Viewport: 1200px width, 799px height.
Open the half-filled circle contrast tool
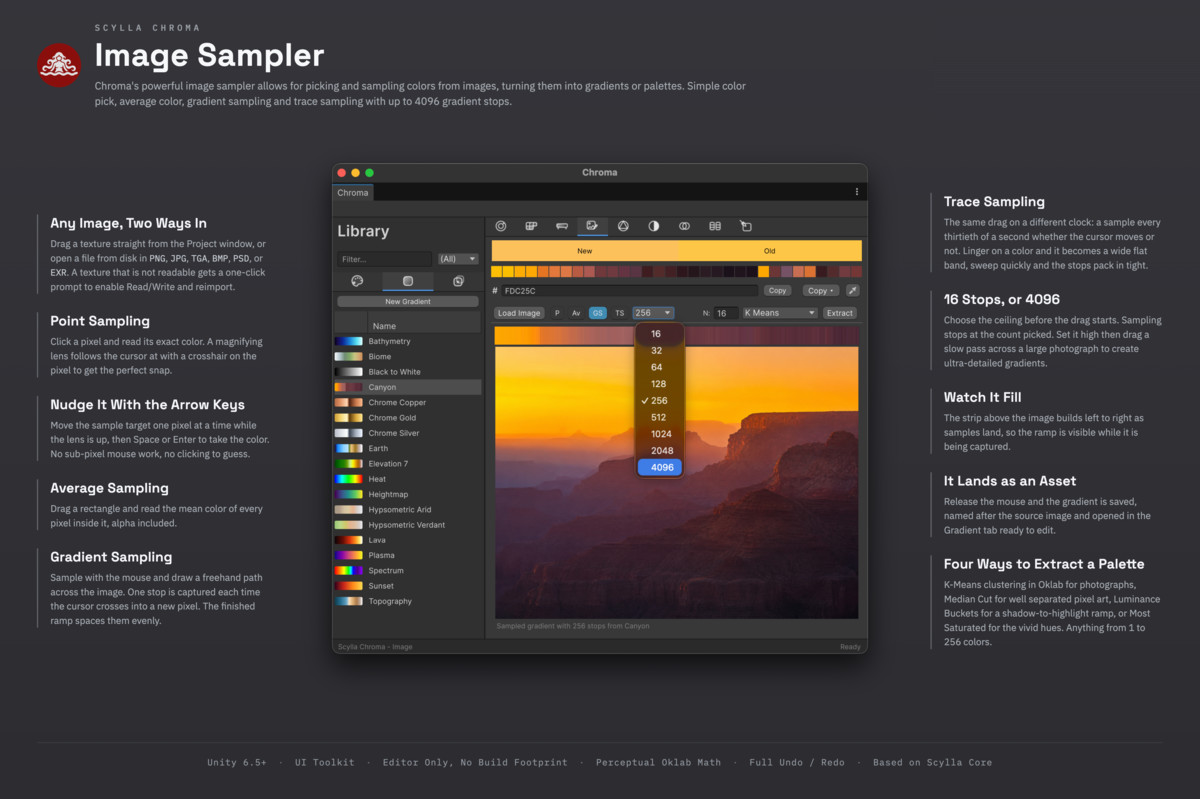point(653,226)
